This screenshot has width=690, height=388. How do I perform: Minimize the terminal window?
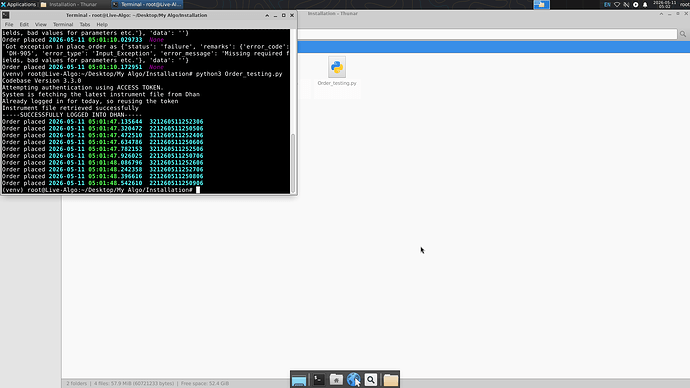(275, 15)
